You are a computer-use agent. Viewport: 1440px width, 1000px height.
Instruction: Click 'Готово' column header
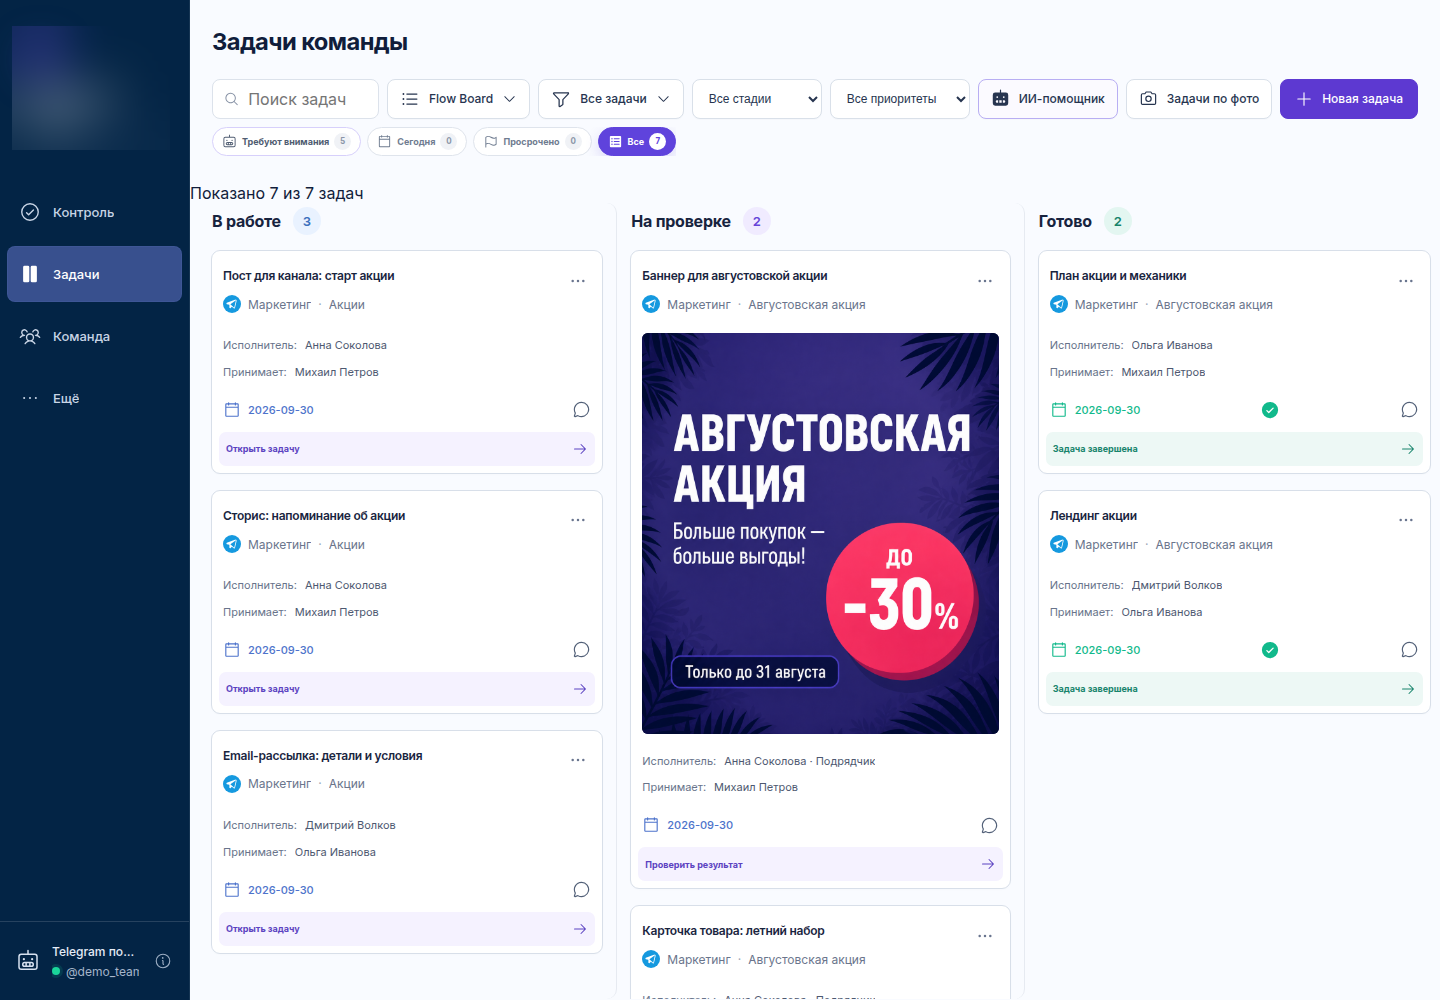[1065, 221]
